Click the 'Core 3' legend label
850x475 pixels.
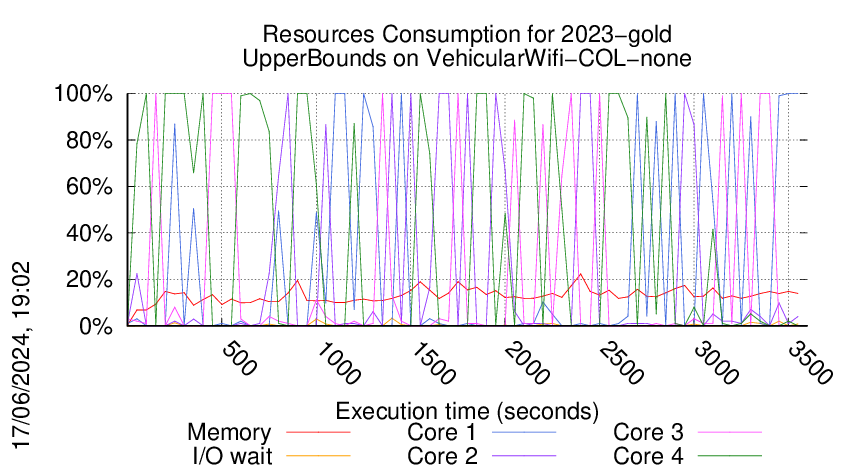pyautogui.click(x=648, y=433)
